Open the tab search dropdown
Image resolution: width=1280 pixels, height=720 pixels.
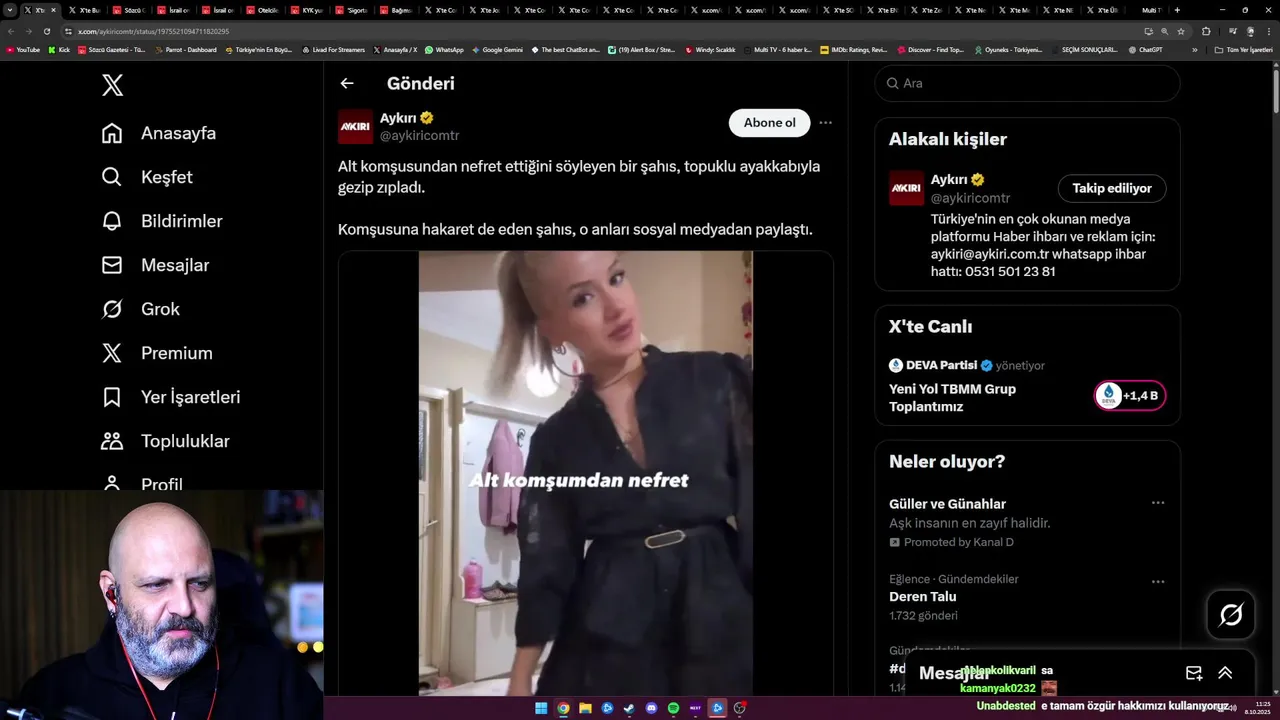tap(10, 10)
